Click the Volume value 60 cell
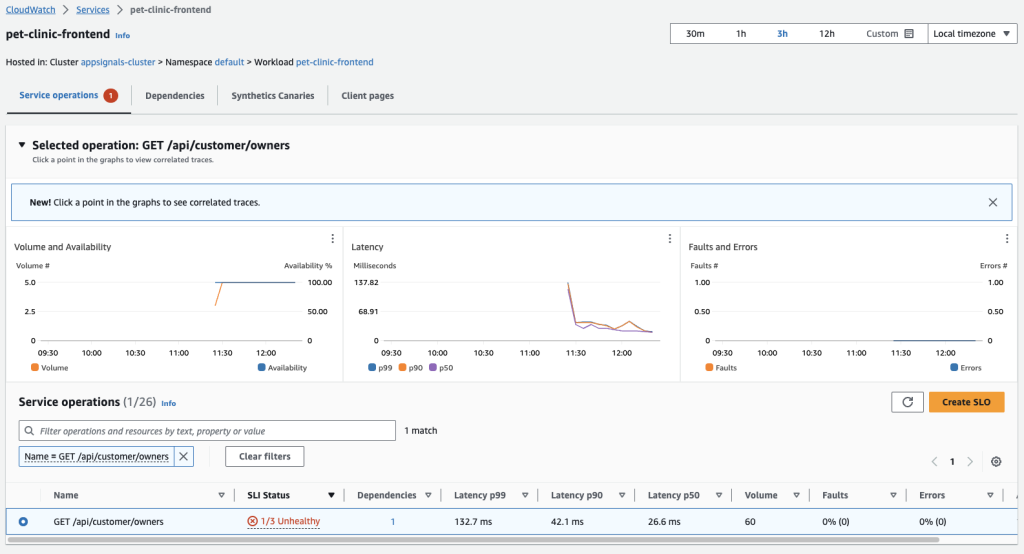 [x=750, y=521]
